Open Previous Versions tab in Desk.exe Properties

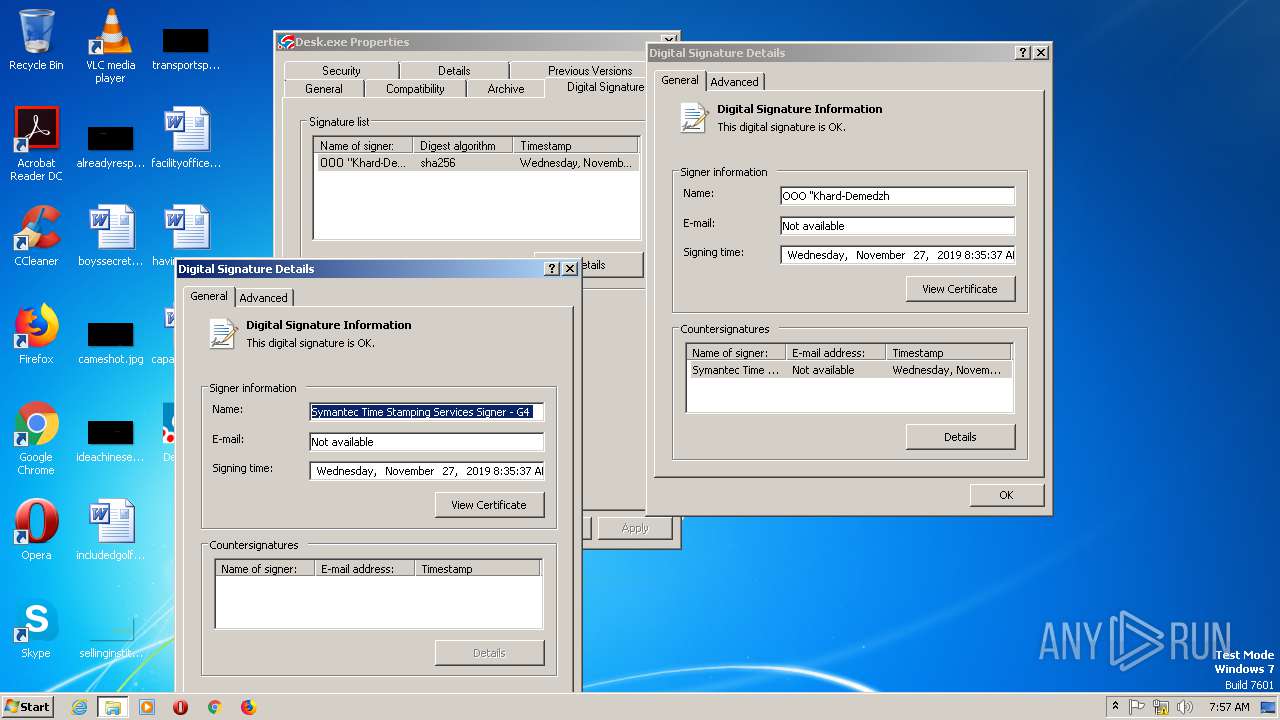(590, 71)
